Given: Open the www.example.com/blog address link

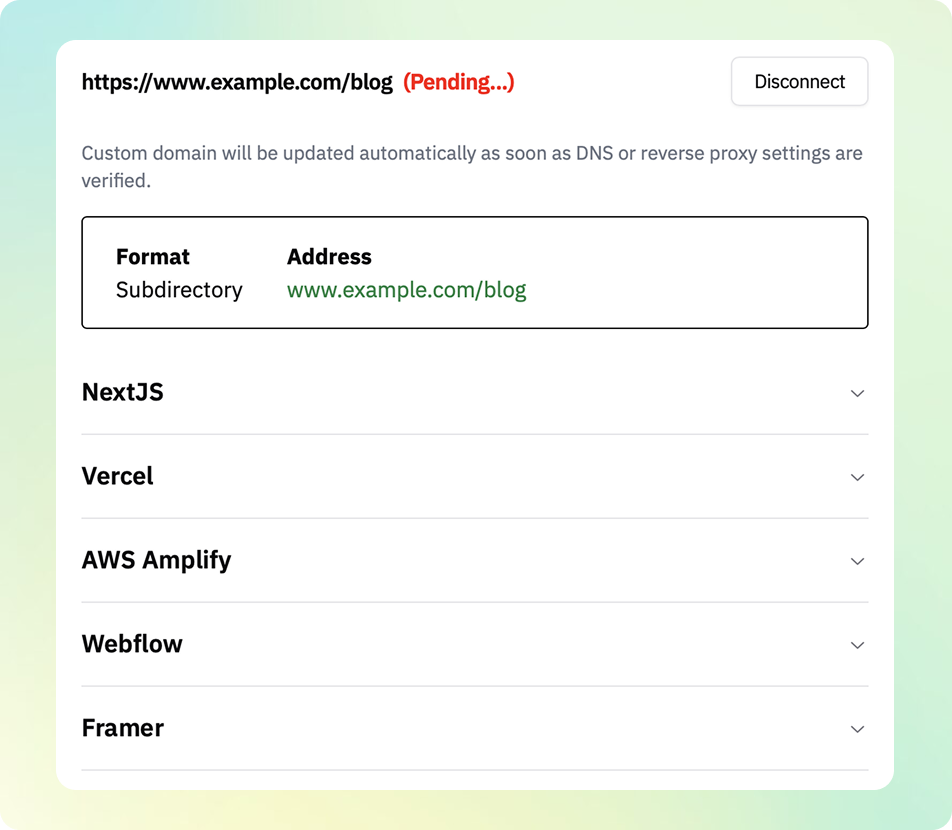Looking at the screenshot, I should [406, 290].
